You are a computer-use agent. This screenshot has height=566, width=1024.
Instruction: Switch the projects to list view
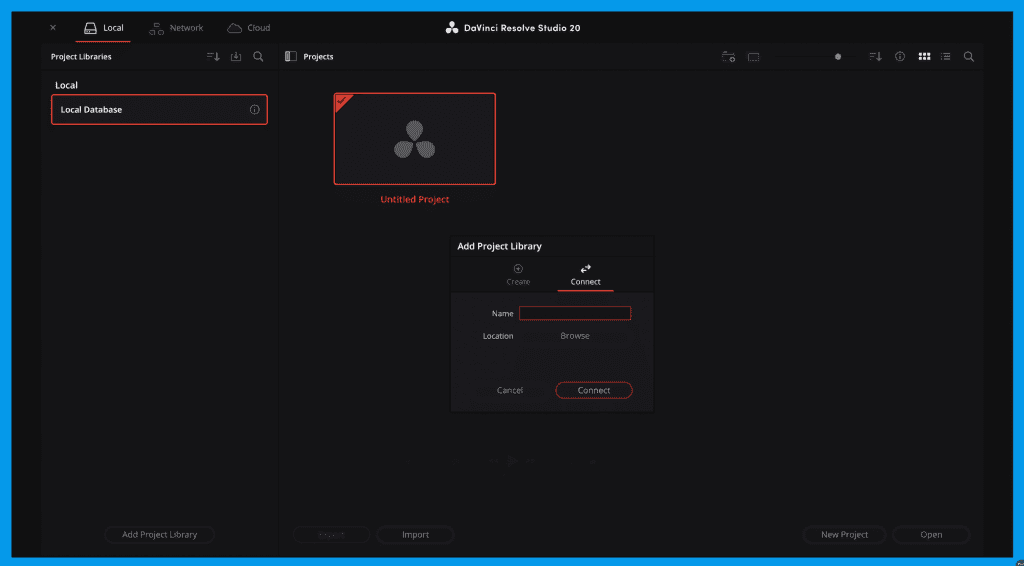pos(945,57)
